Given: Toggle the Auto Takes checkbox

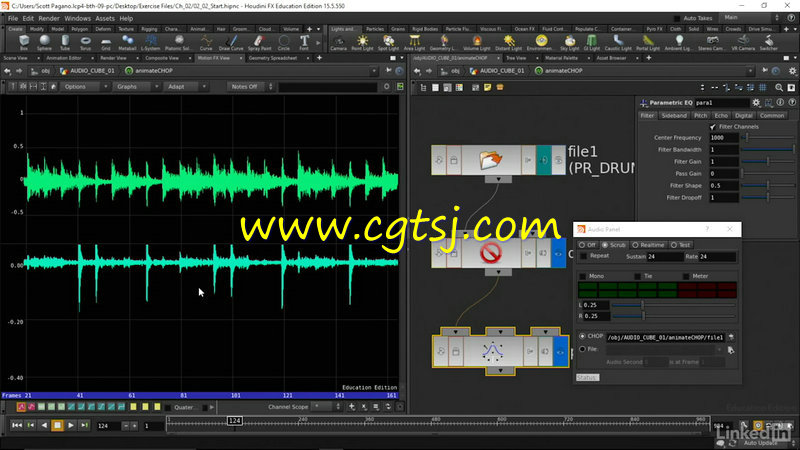Looking at the screenshot, I should pyautogui.click(x=677, y=18).
